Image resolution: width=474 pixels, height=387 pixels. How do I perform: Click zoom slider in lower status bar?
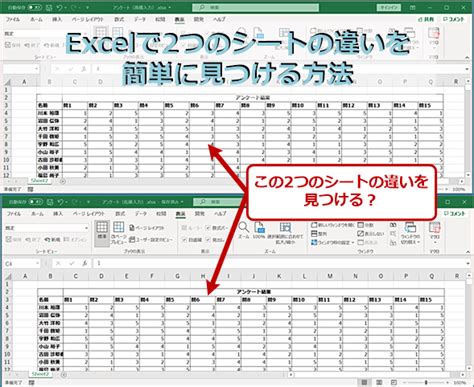pyautogui.click(x=426, y=382)
